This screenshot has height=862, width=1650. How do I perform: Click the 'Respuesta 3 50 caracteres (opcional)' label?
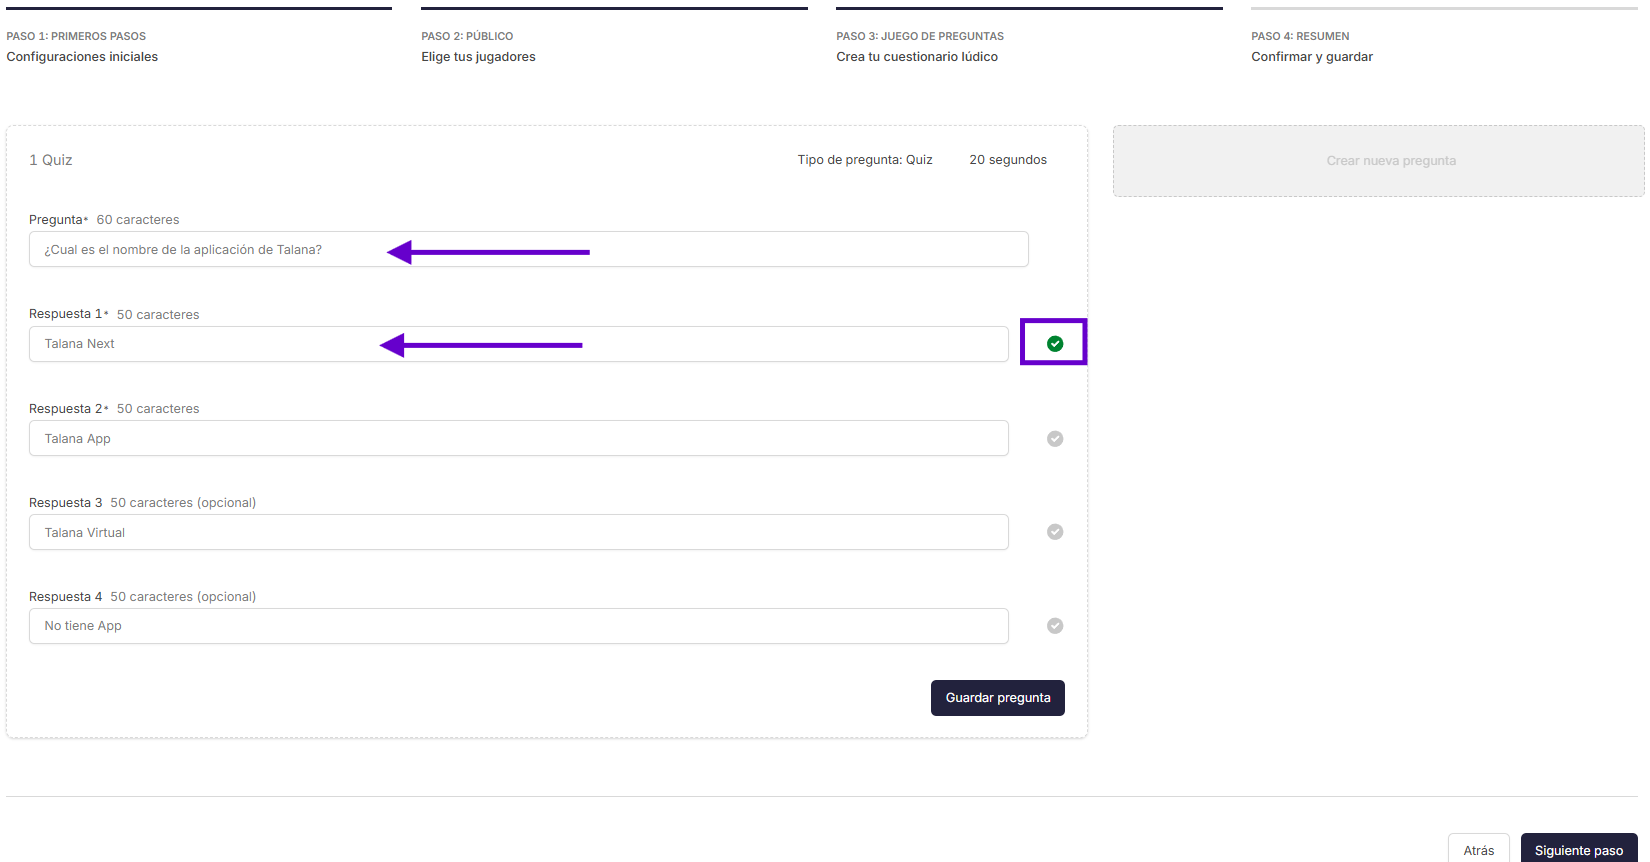[x=142, y=503]
